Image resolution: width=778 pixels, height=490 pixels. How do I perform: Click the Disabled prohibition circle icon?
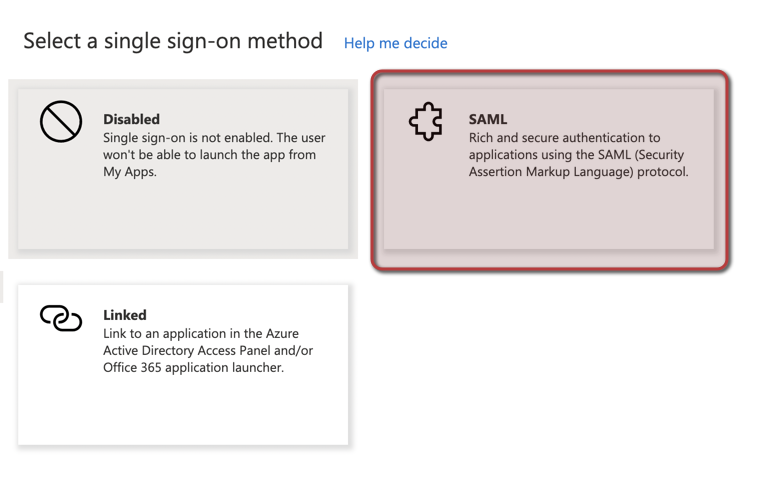tap(61, 122)
